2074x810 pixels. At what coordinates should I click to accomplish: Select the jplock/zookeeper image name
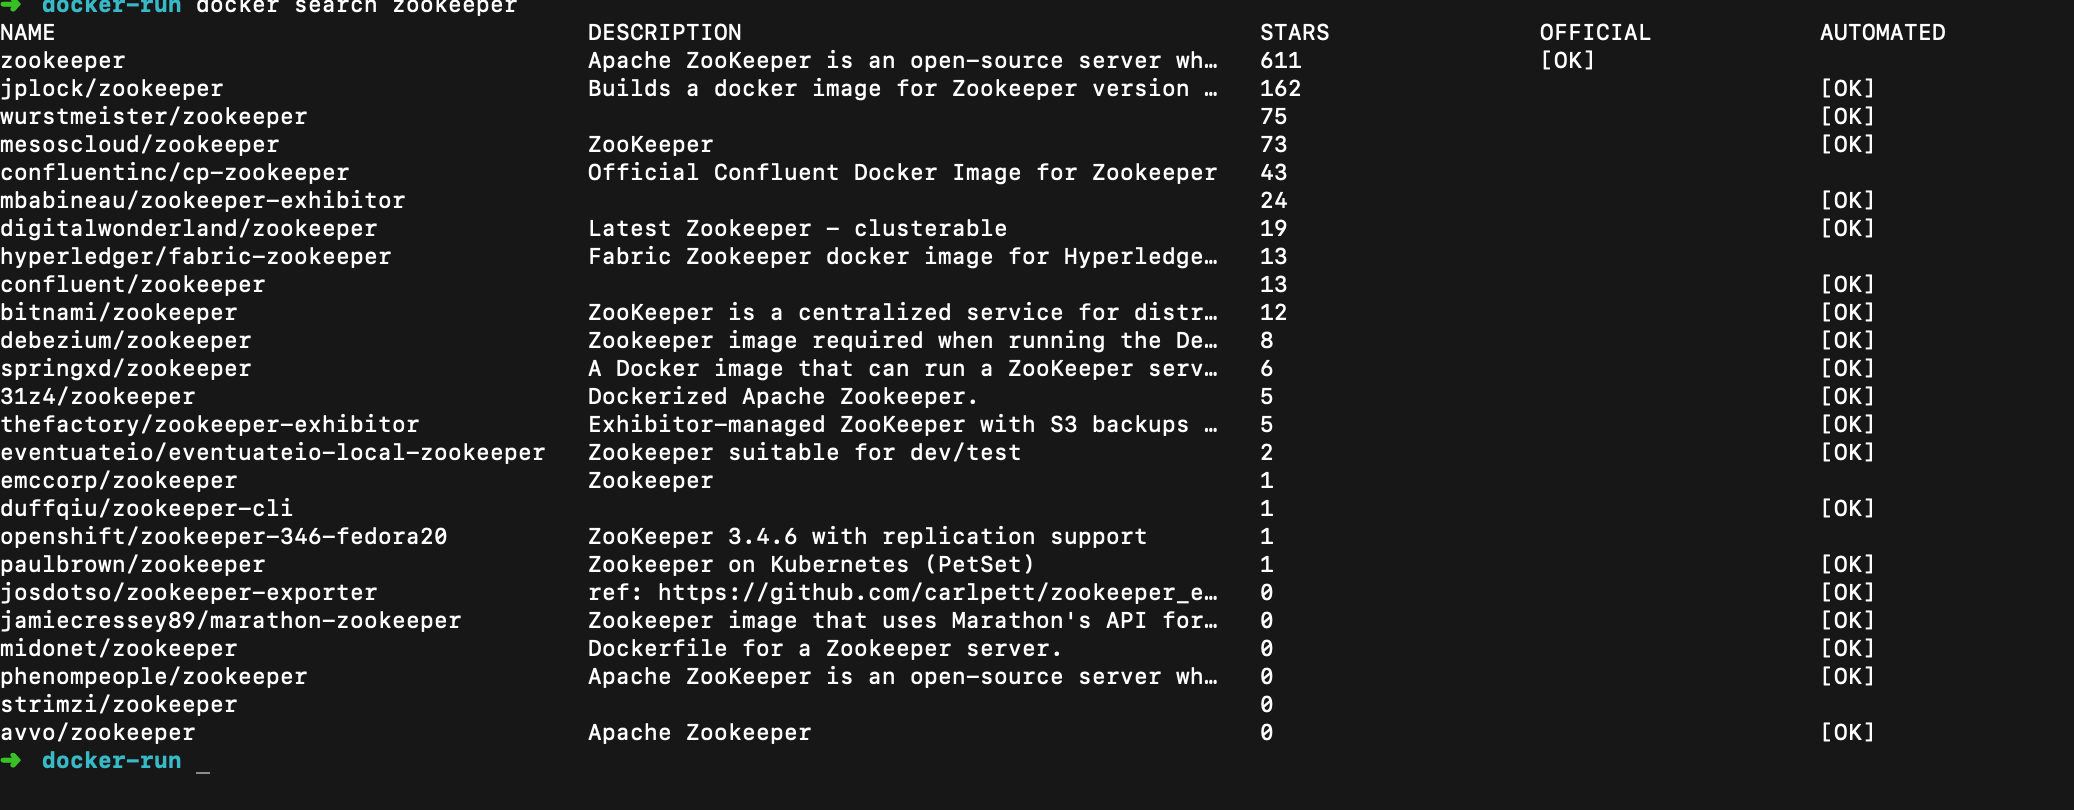click(112, 89)
